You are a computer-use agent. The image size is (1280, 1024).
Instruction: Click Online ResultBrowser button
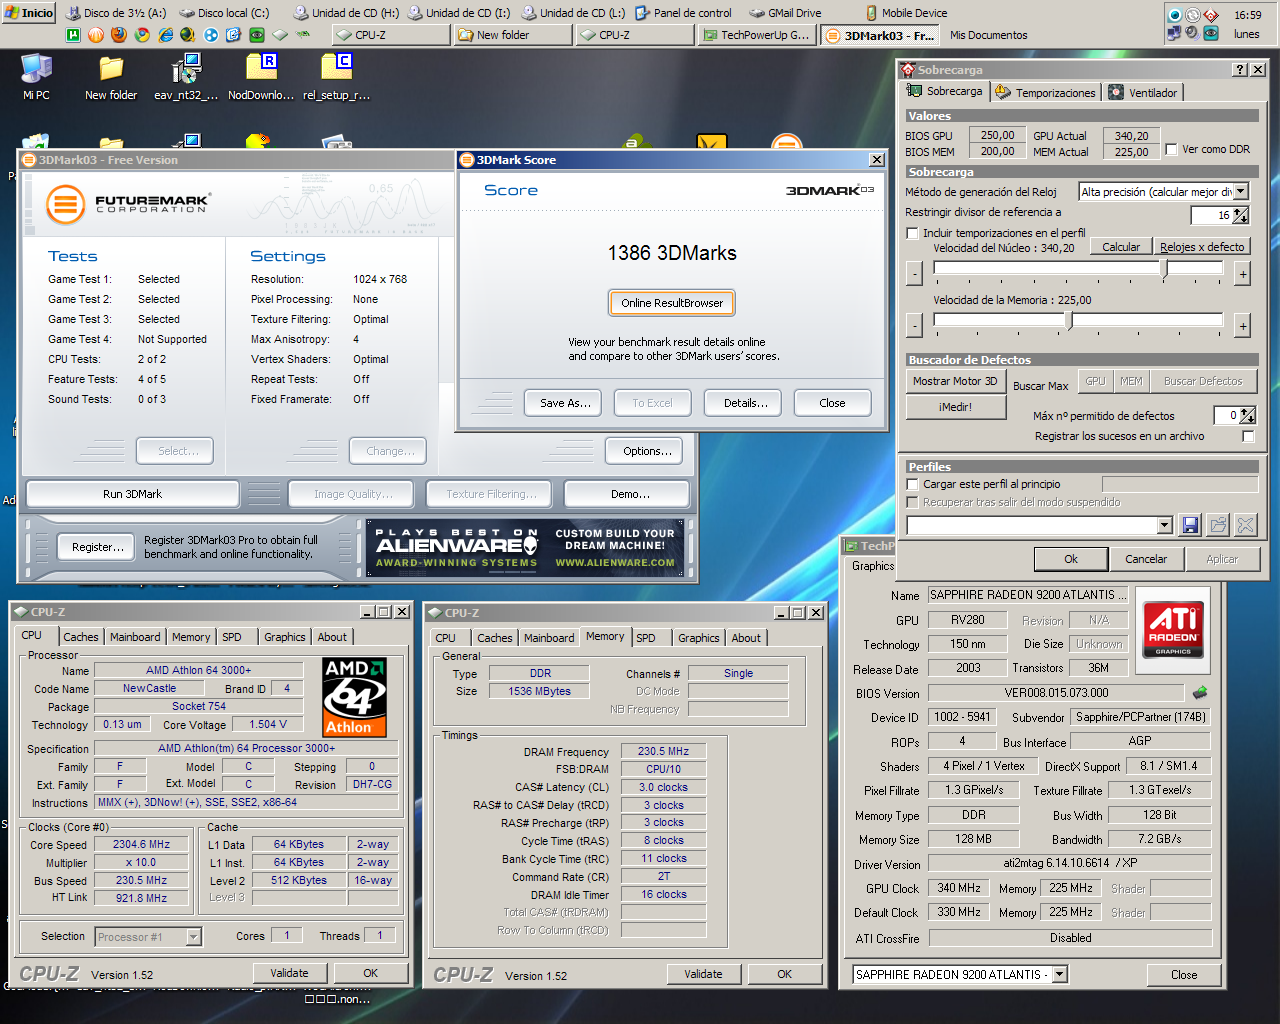coord(672,303)
